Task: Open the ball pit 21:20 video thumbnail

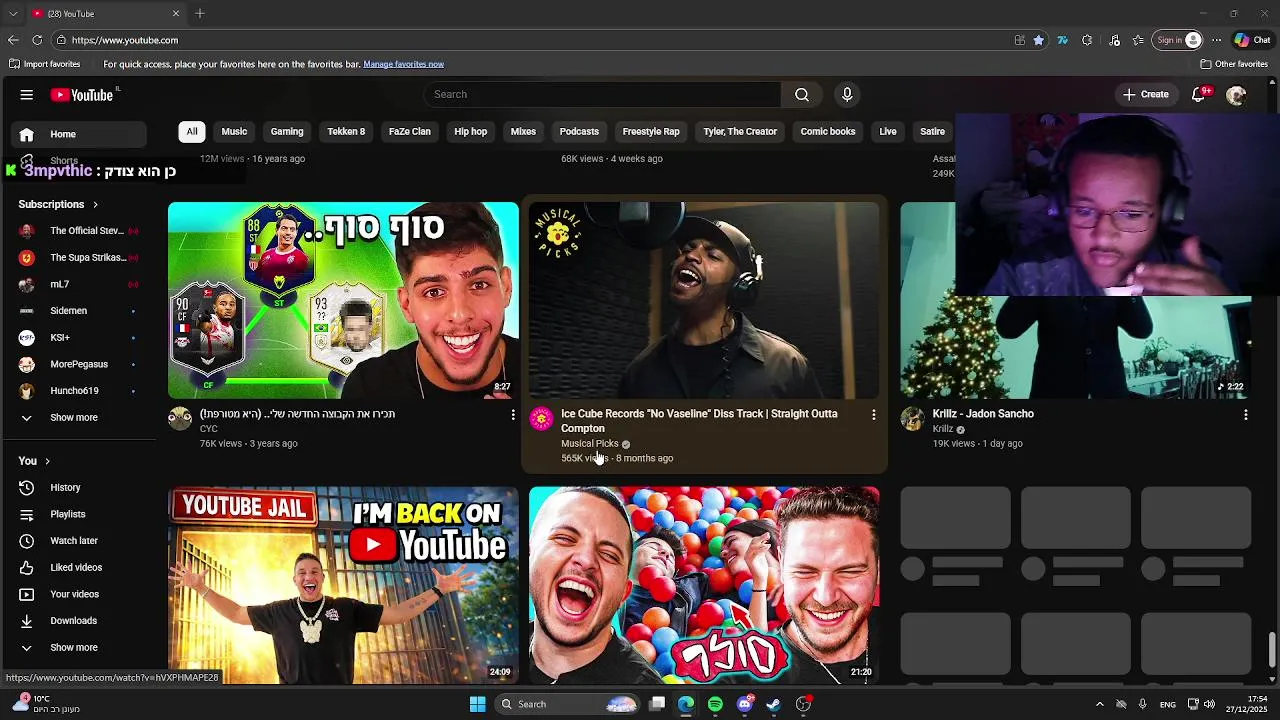Action: tap(704, 585)
